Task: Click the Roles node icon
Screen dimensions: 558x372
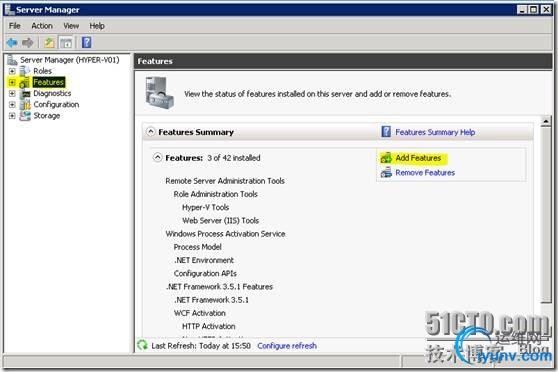Action: click(25, 71)
